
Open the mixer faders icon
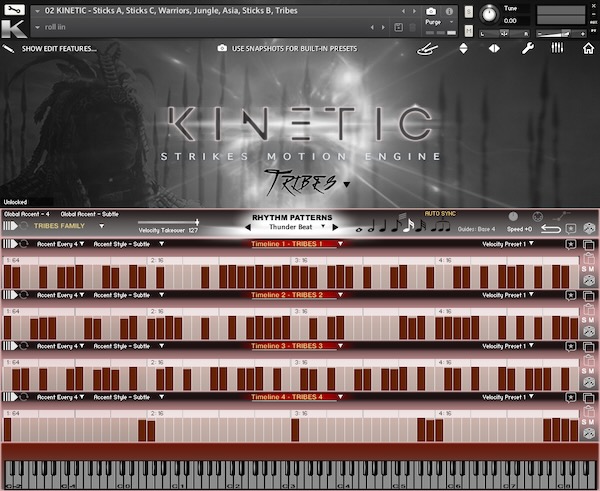556,48
